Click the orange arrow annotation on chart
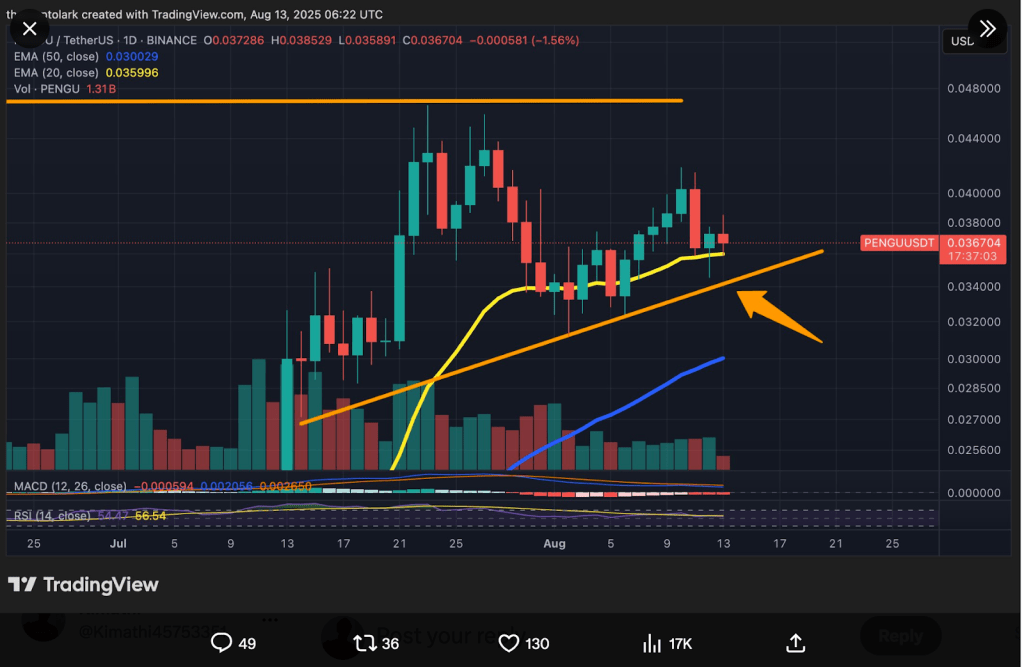 point(780,316)
